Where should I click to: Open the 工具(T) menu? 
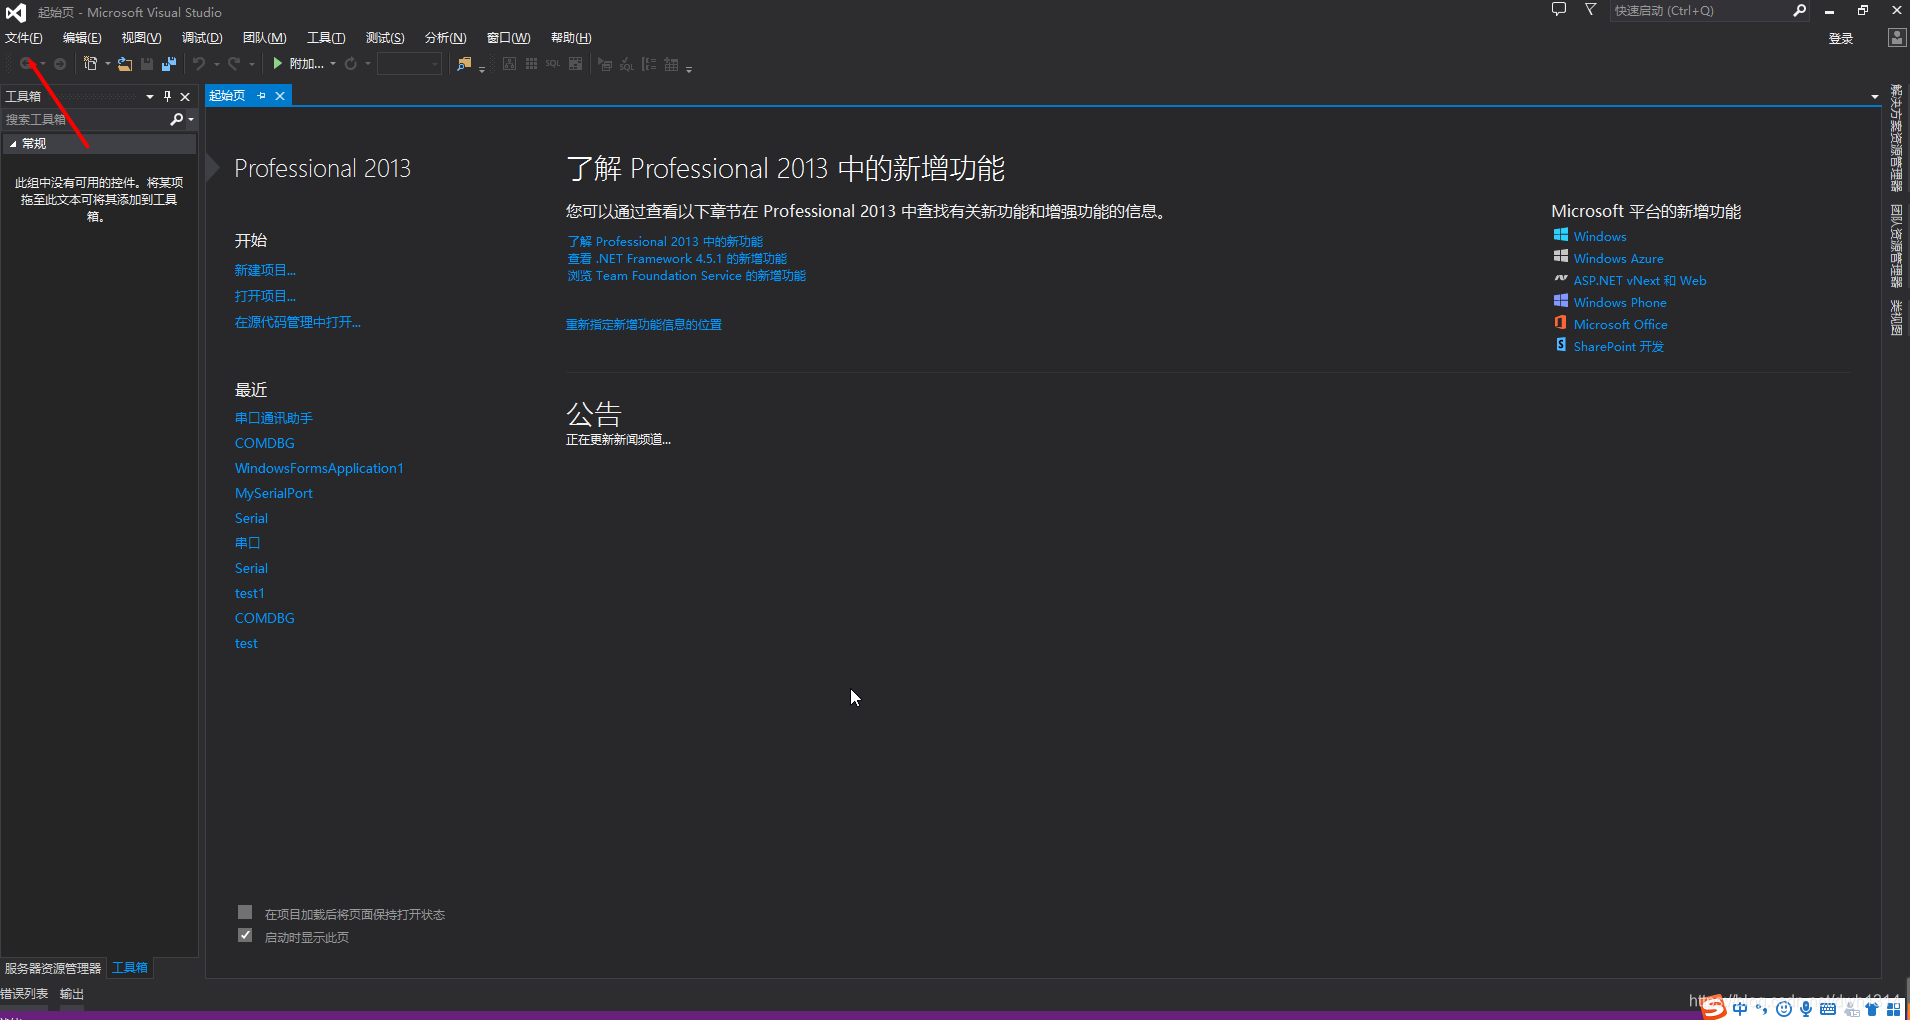pyautogui.click(x=326, y=38)
